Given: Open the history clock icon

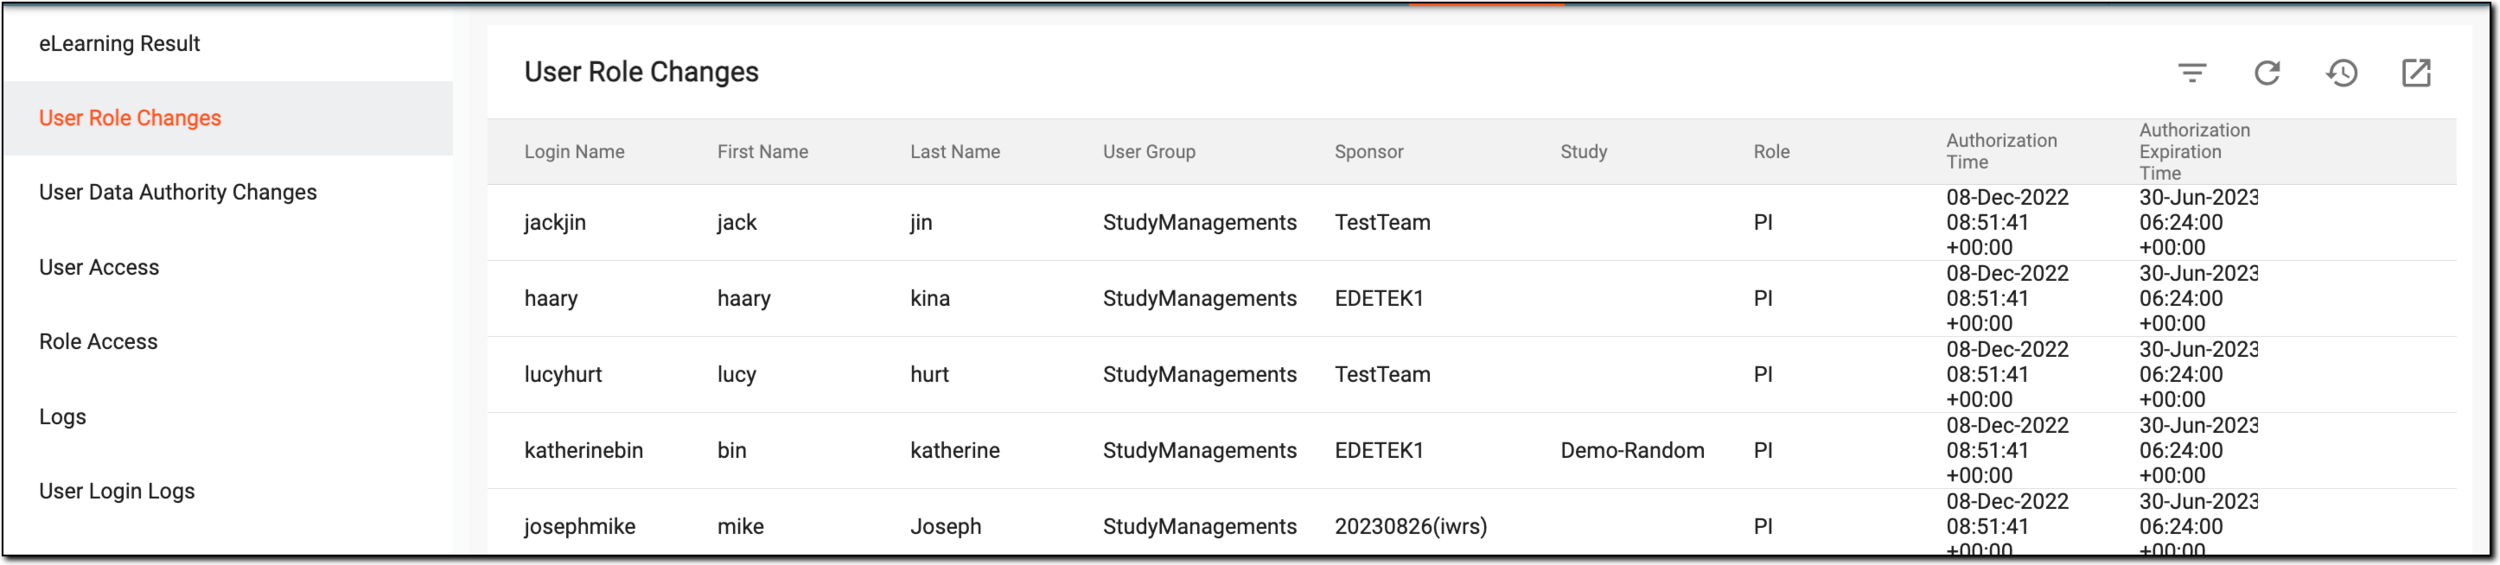Looking at the screenshot, I should pyautogui.click(x=2342, y=73).
